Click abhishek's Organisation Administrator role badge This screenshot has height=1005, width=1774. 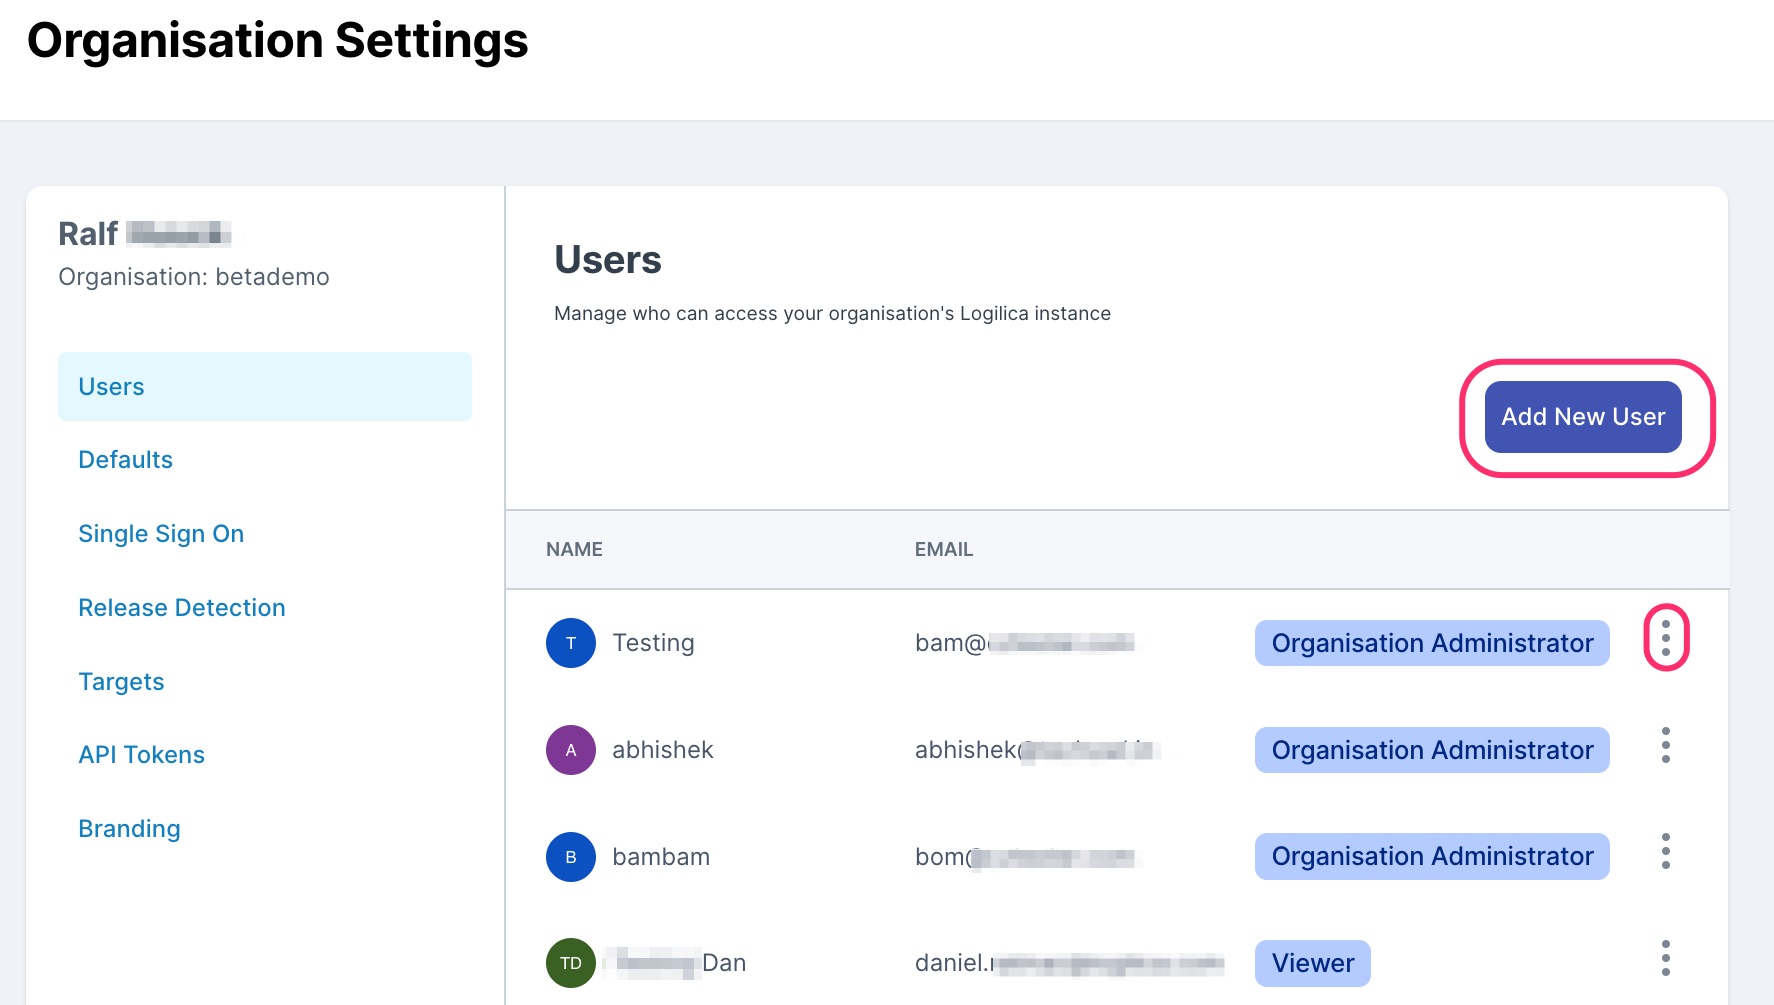click(1431, 750)
